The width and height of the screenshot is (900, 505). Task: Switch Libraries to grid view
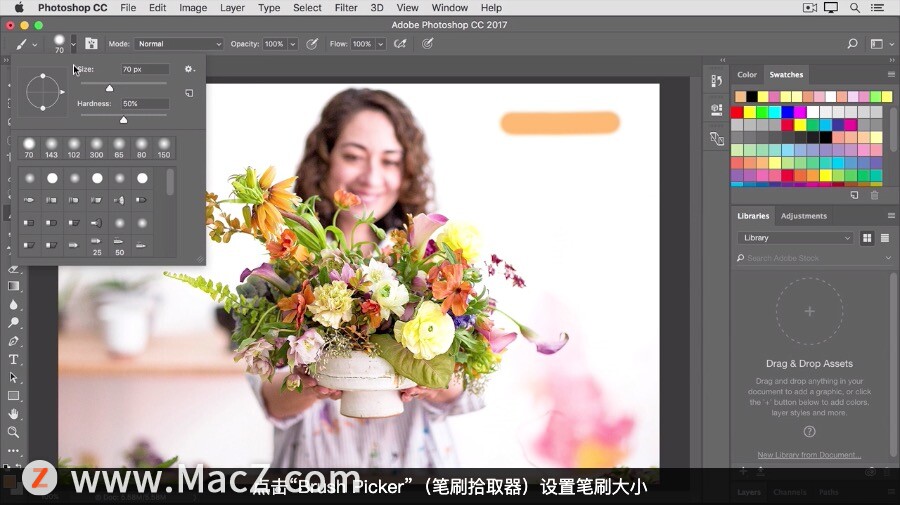click(x=867, y=238)
